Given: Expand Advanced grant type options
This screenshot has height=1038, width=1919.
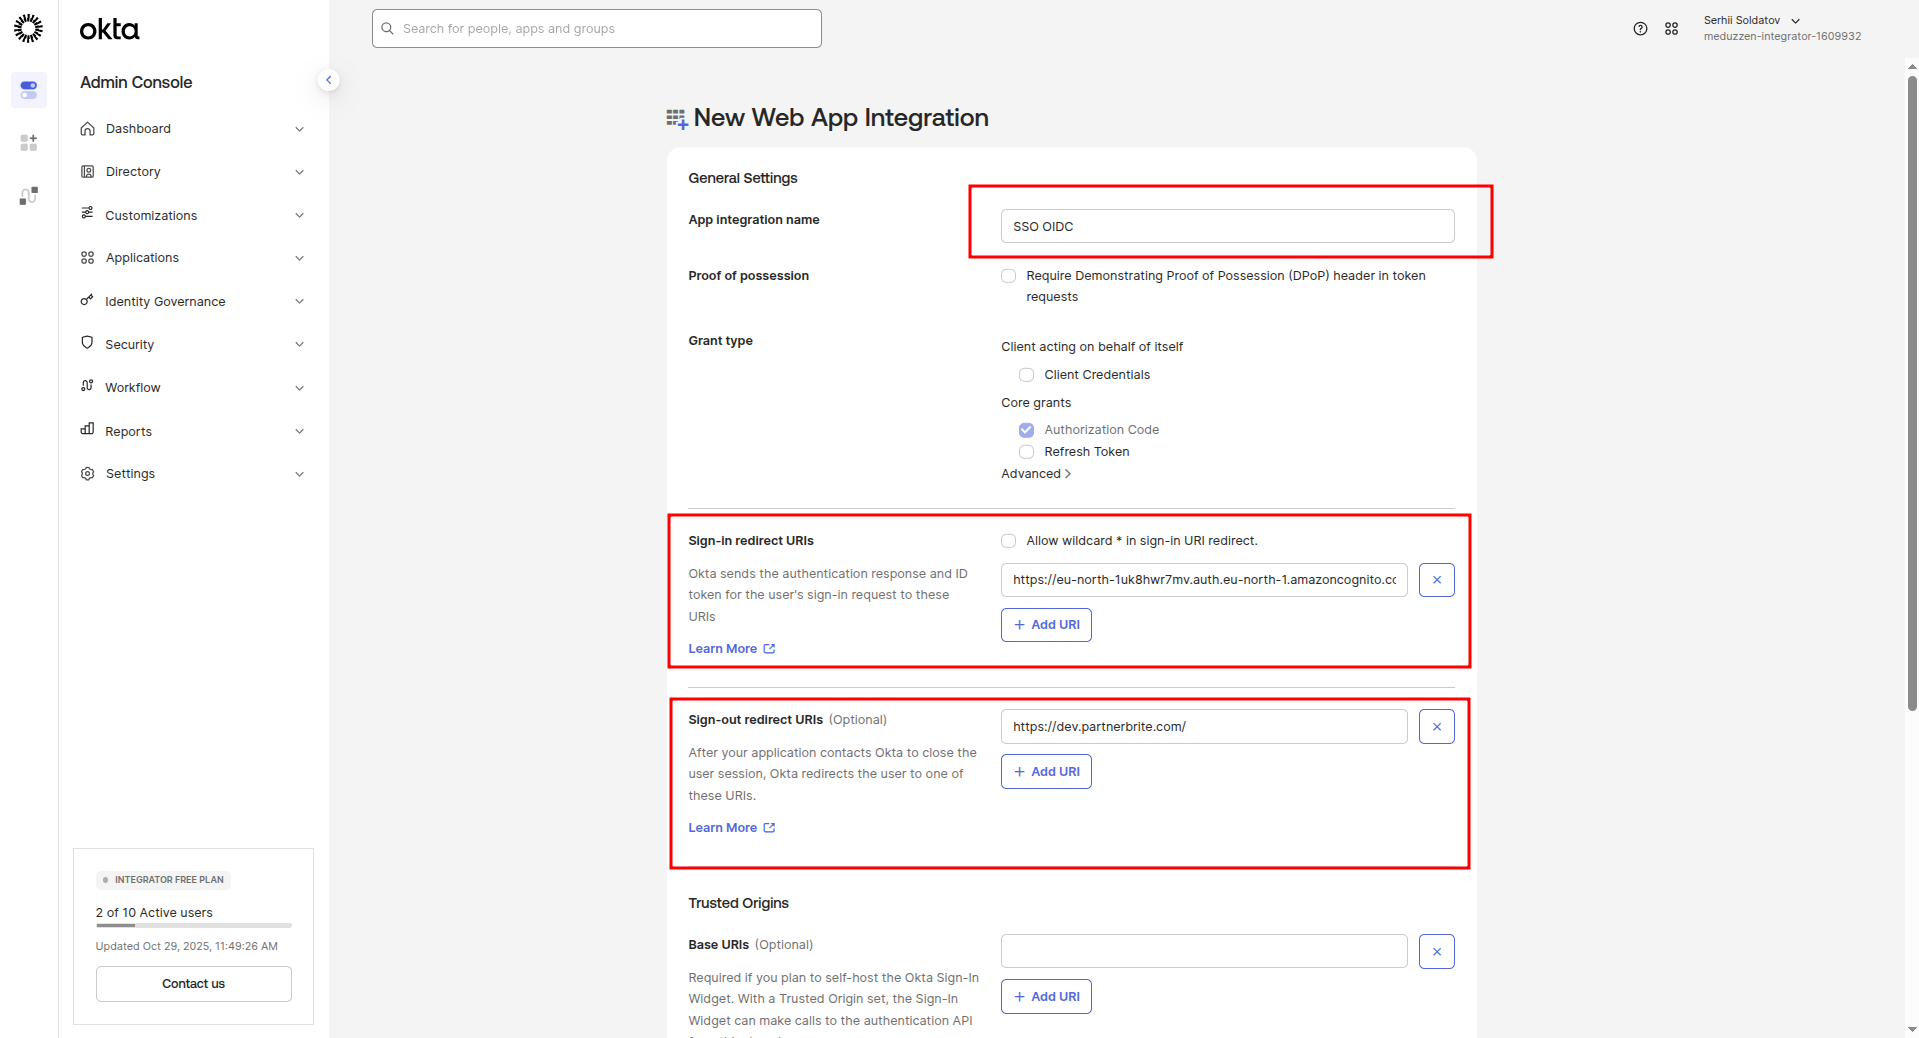Looking at the screenshot, I should [1036, 474].
